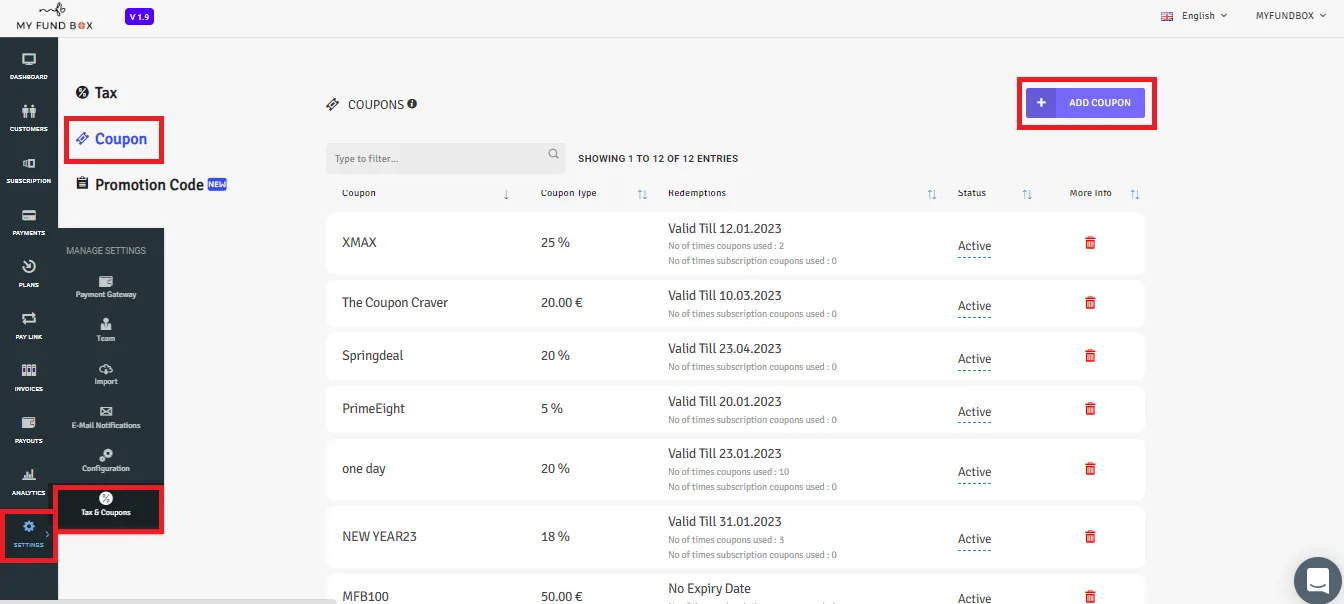Switch to the Promotion Code tab
This screenshot has height=604, width=1344.
[x=151, y=185]
